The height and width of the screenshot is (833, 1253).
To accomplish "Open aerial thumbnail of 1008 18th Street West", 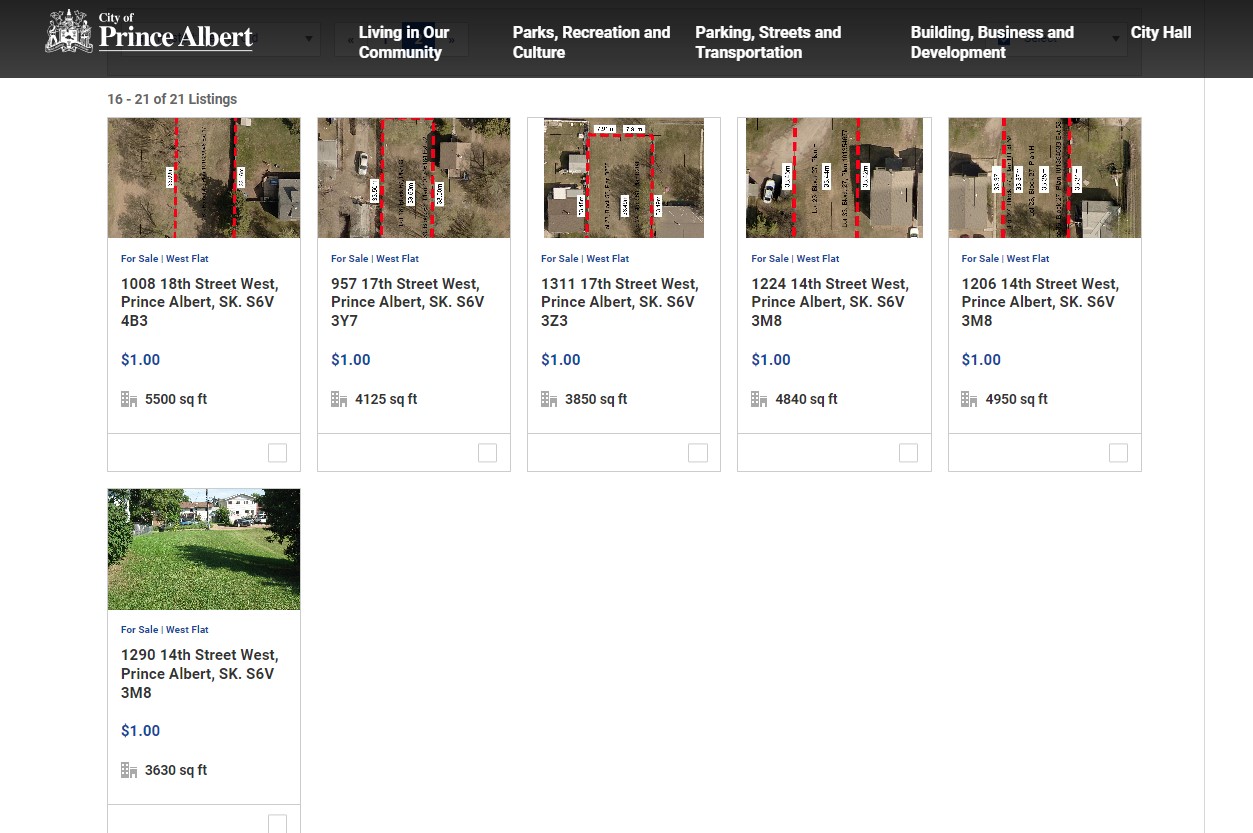I will [204, 178].
